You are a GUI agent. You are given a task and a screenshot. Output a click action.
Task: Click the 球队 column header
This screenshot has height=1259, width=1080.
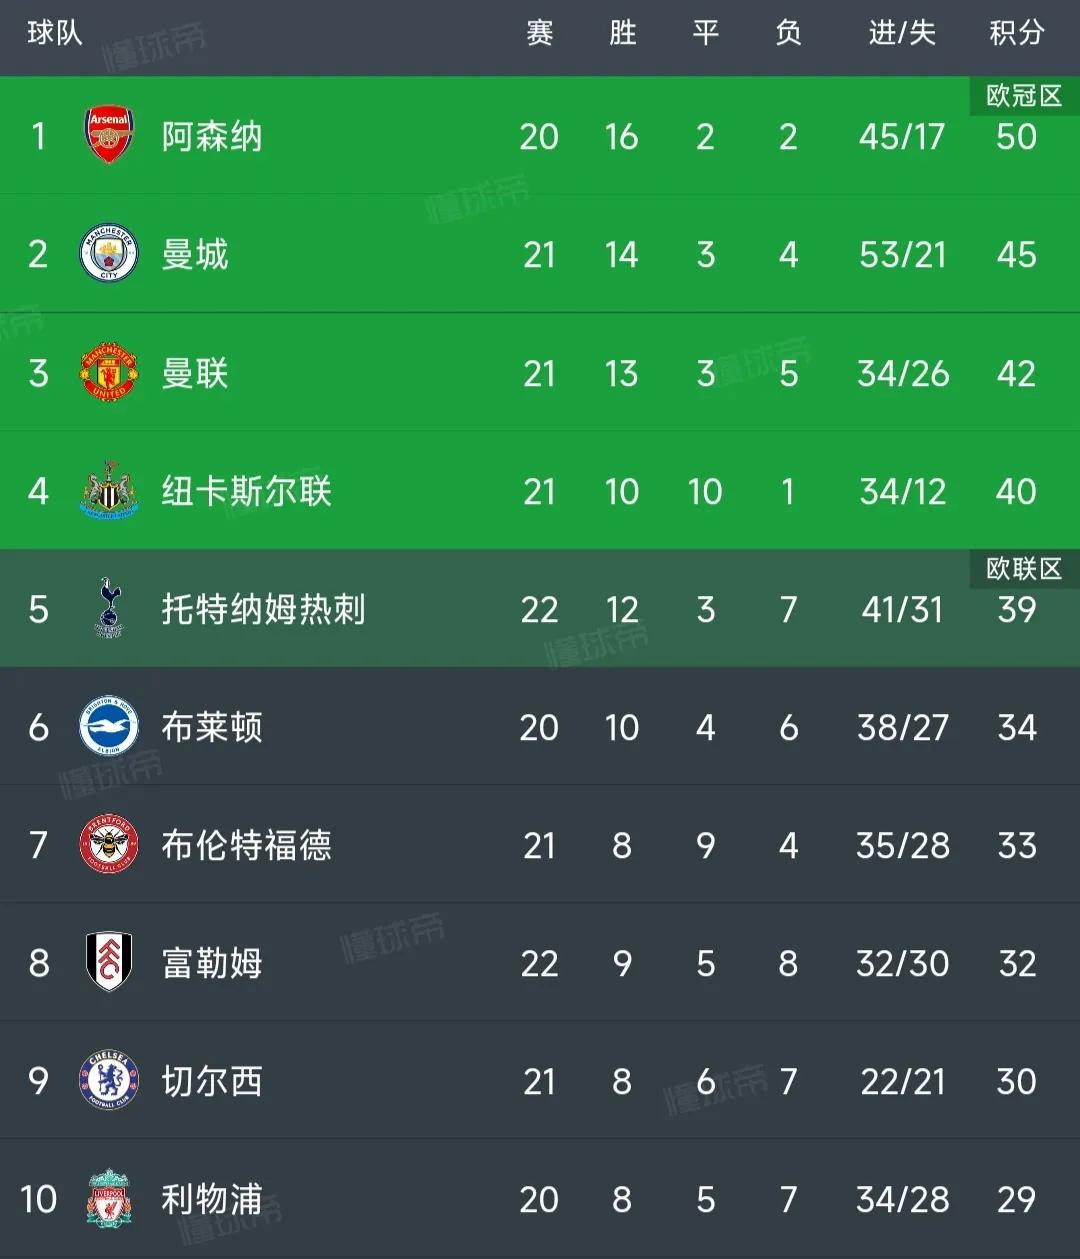click(54, 34)
